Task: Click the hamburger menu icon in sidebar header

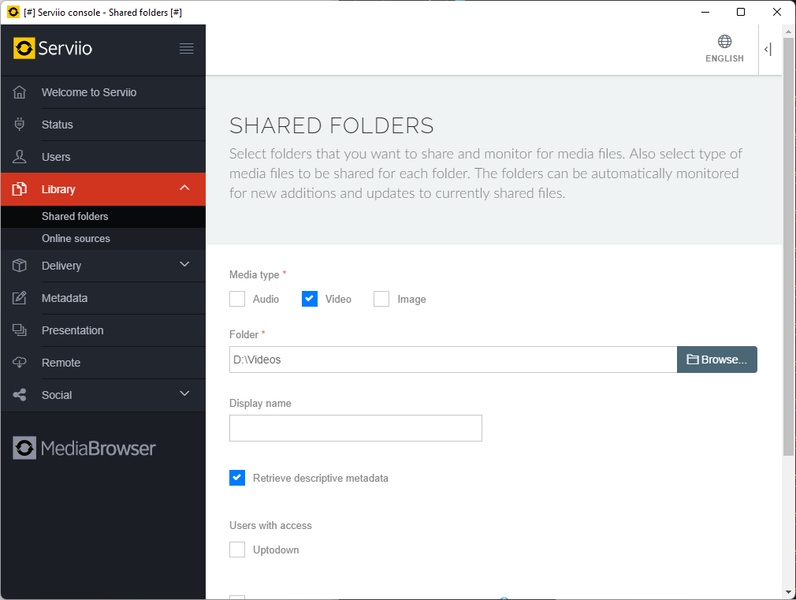Action: coord(186,49)
